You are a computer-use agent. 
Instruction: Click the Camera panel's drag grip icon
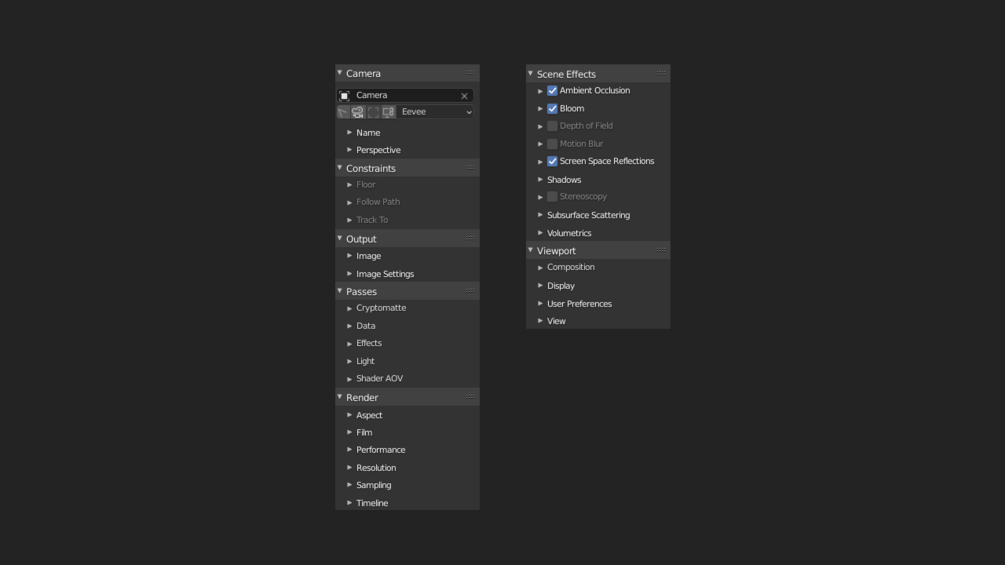click(469, 73)
